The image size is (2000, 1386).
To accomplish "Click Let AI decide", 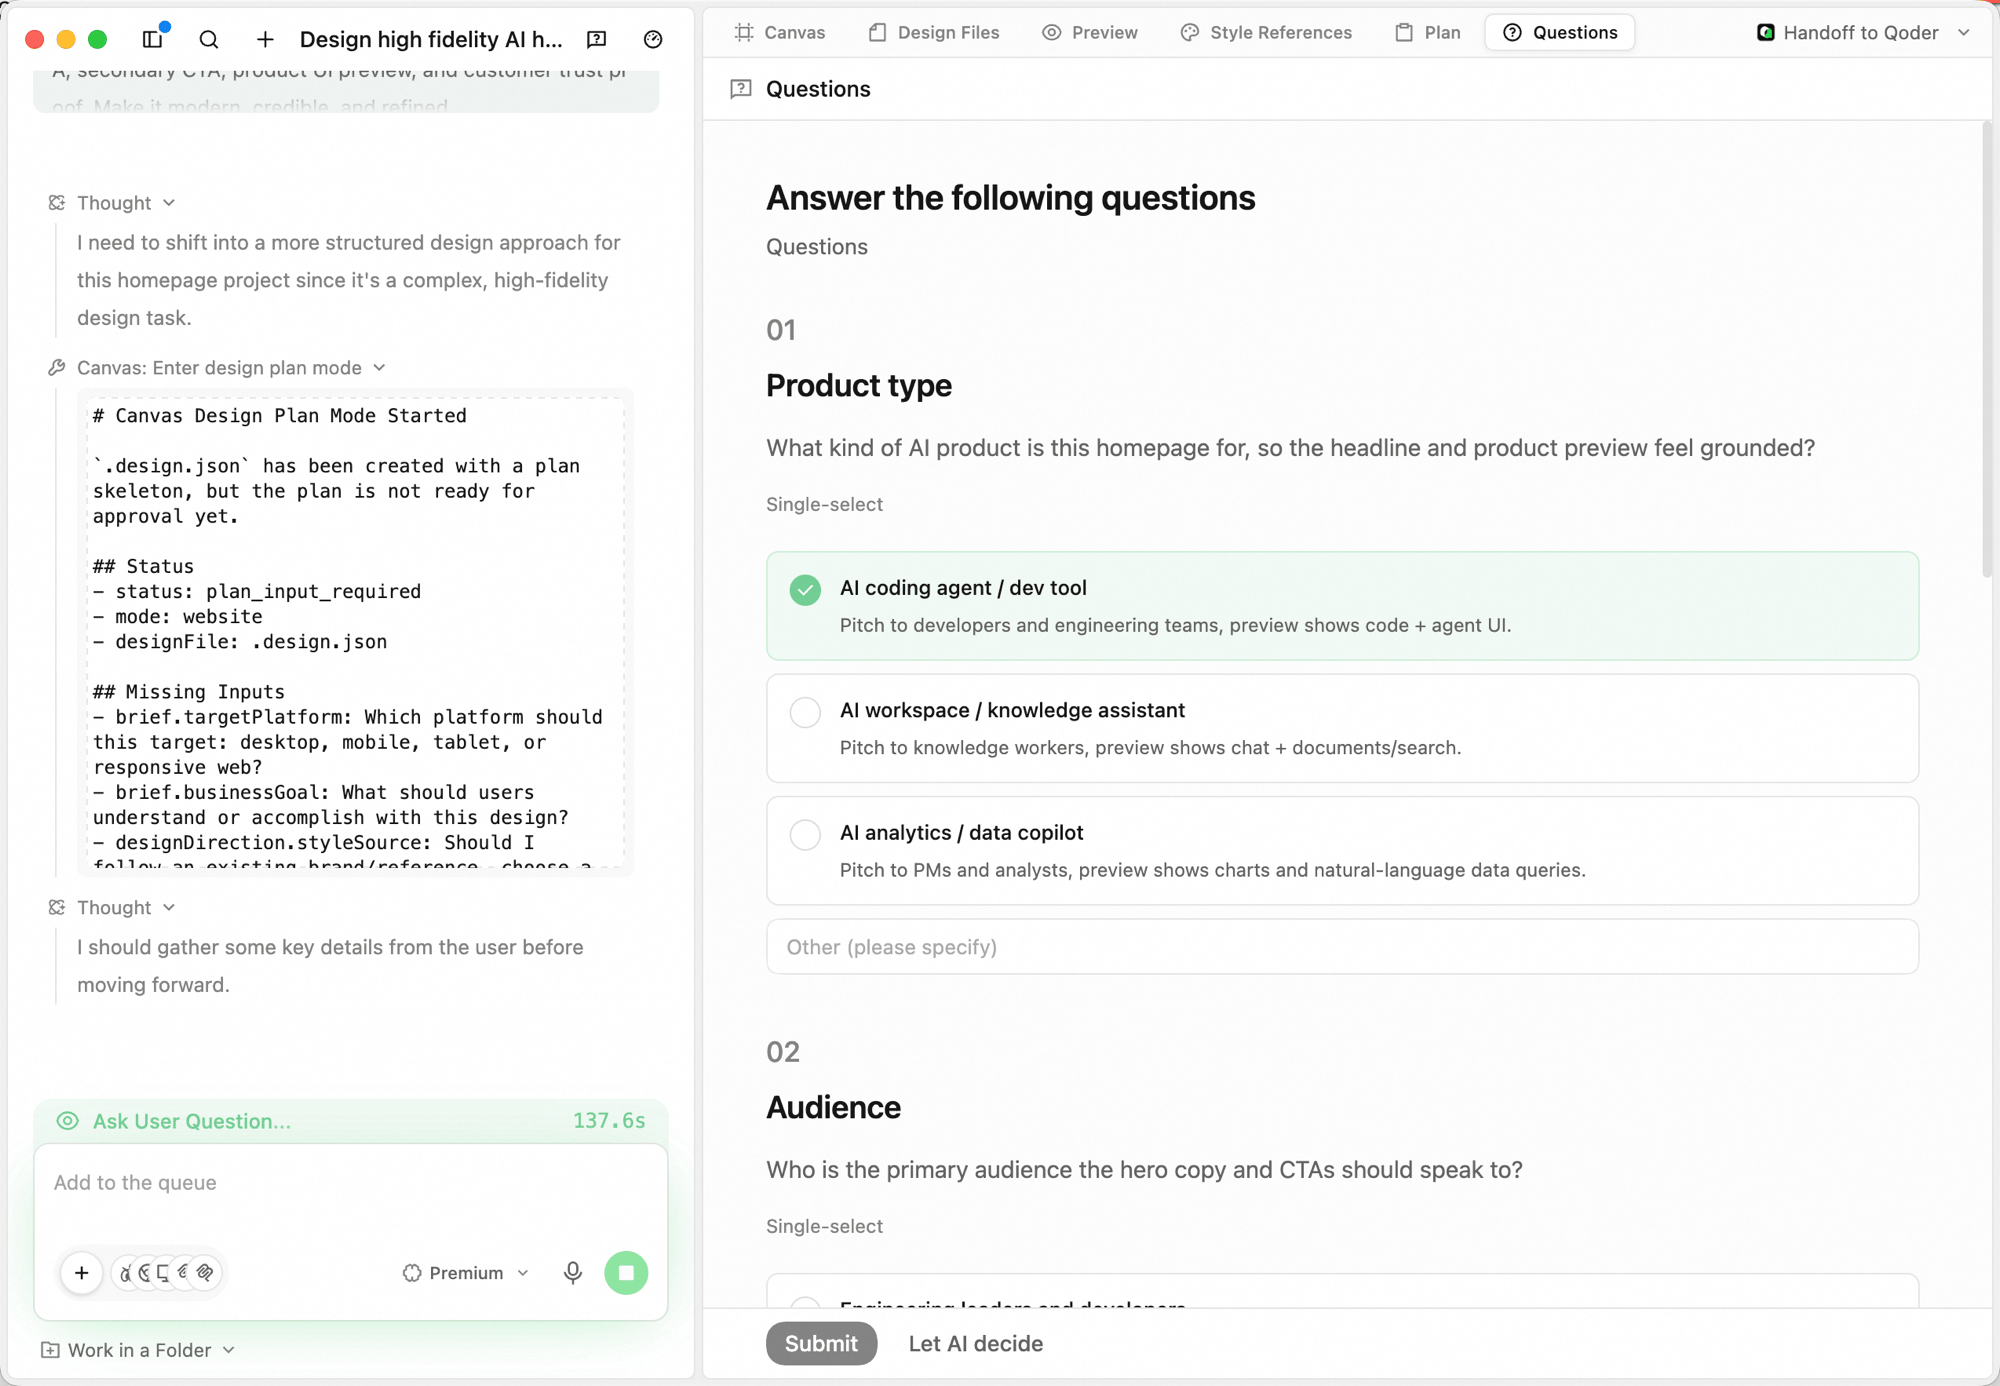I will point(975,1343).
